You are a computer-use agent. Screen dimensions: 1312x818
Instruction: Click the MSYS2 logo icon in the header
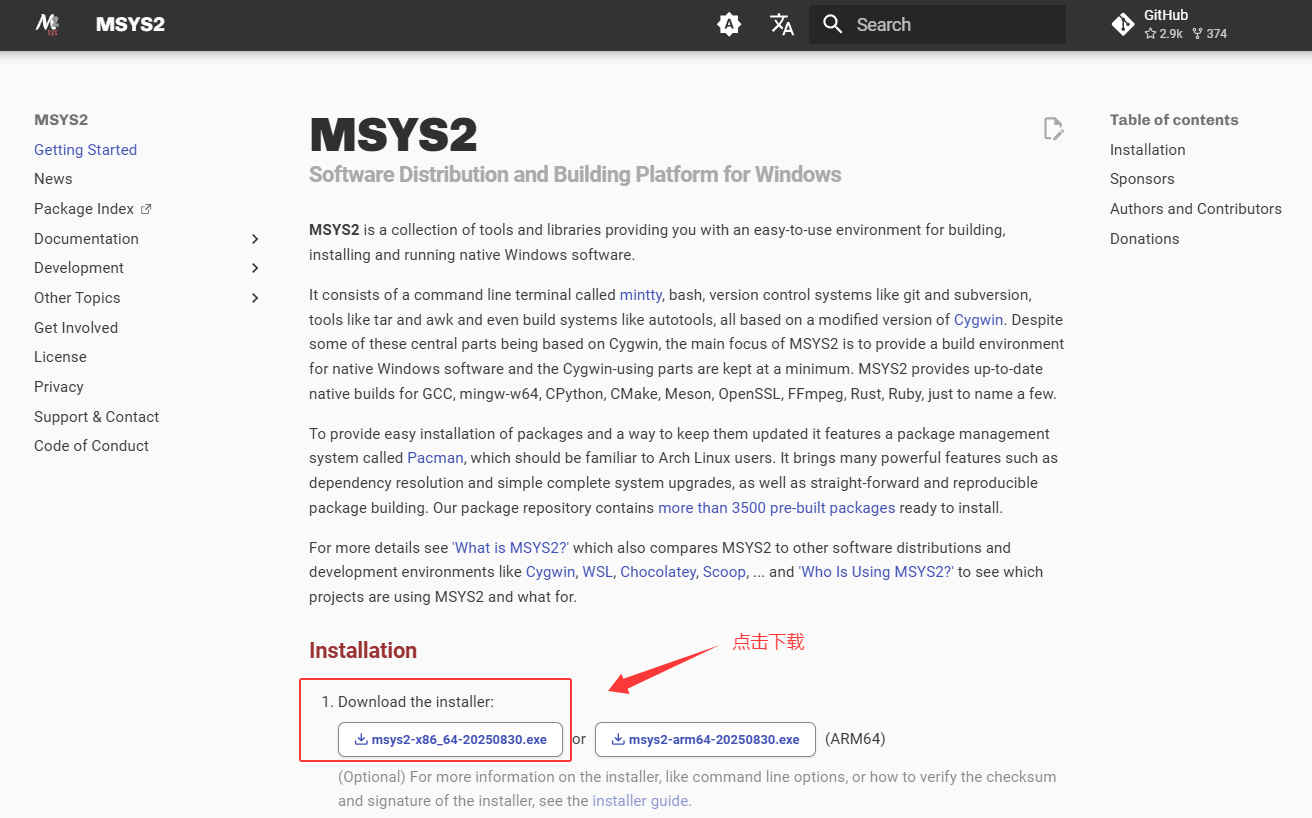click(48, 24)
